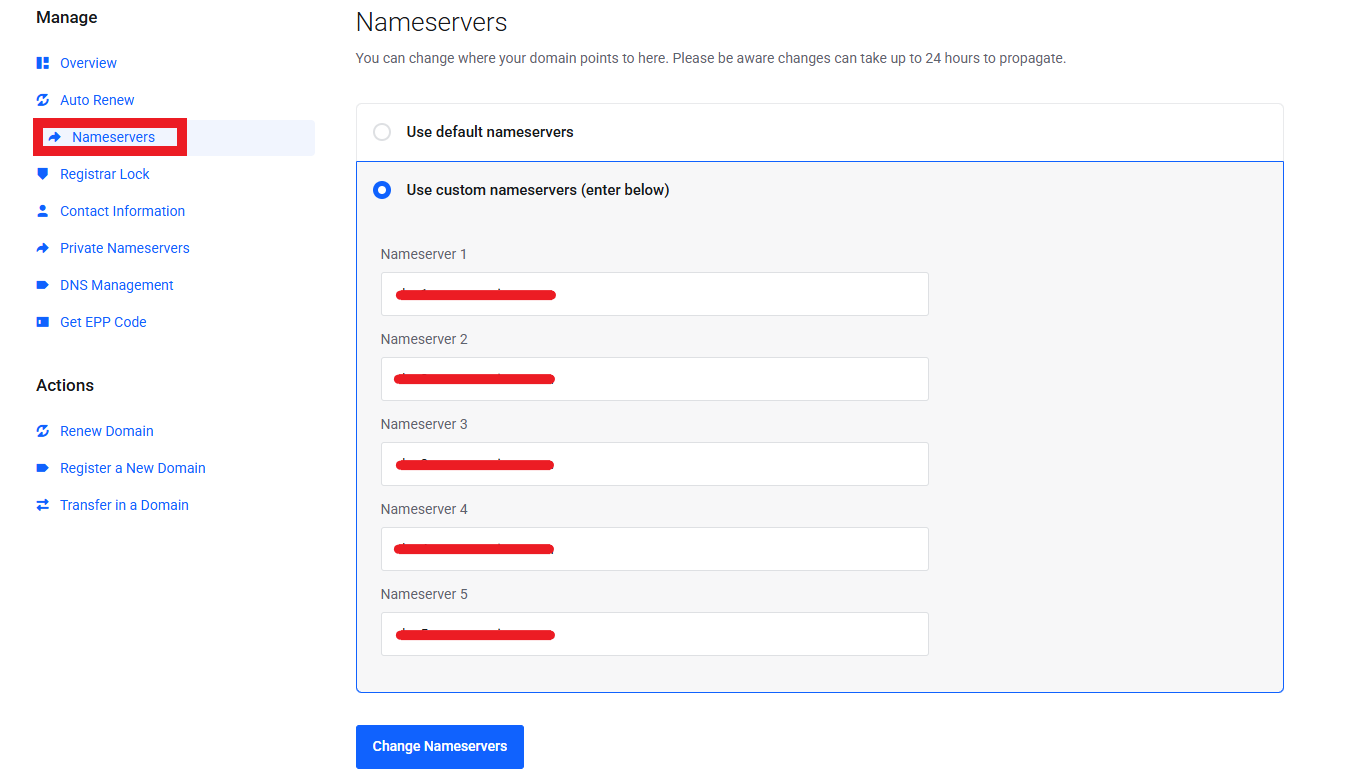This screenshot has height=769, width=1368.
Task: Click the Overview dashboard icon
Action: pos(43,63)
